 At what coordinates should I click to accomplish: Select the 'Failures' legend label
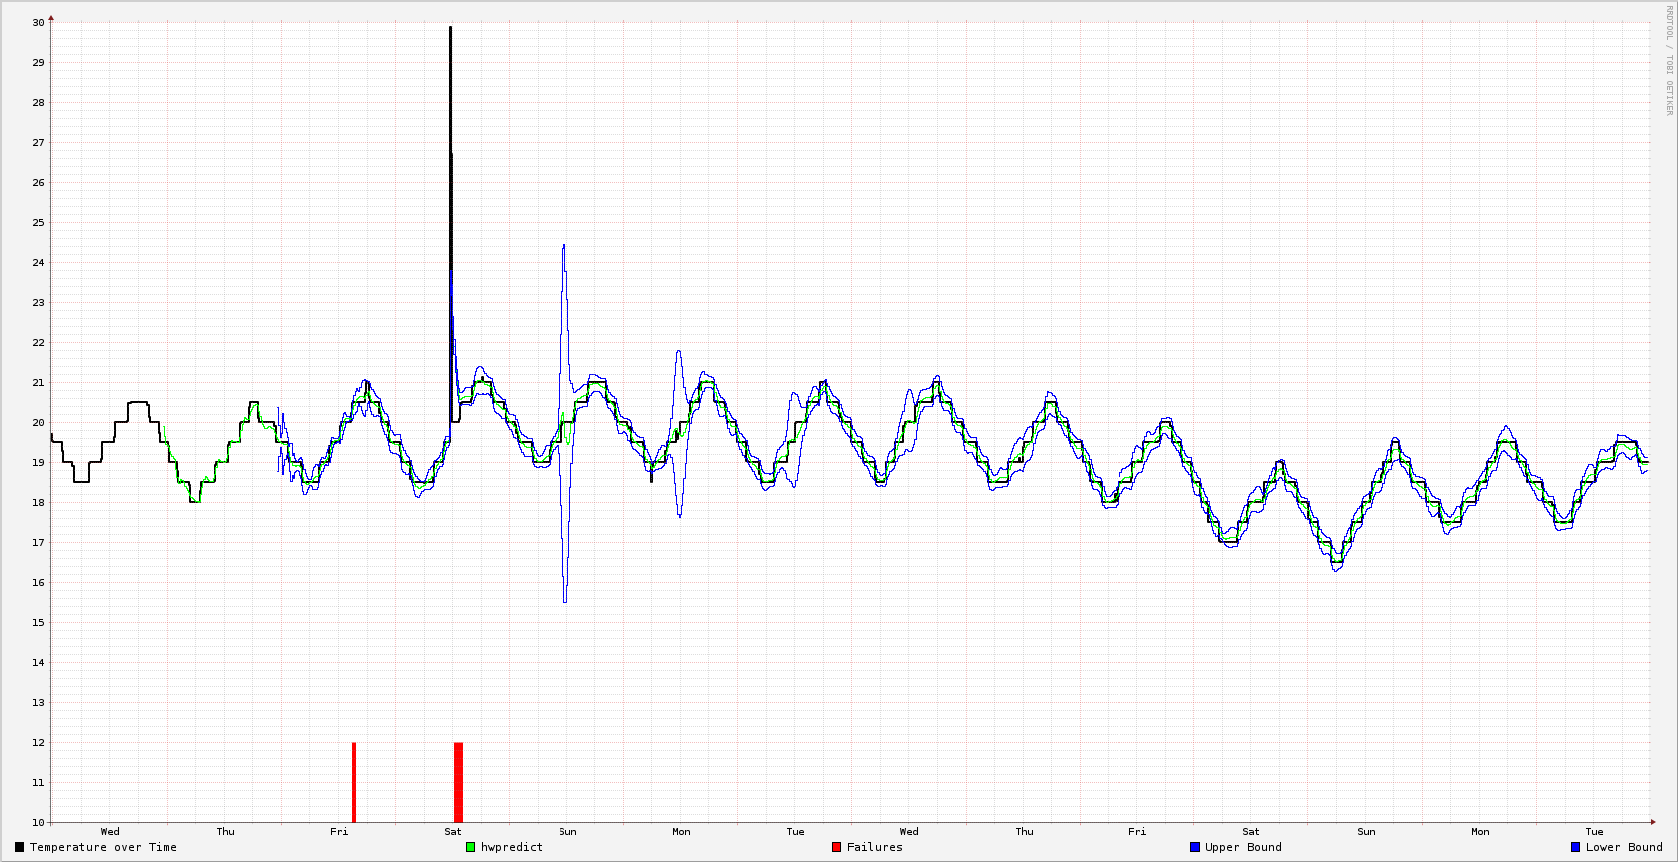874,847
